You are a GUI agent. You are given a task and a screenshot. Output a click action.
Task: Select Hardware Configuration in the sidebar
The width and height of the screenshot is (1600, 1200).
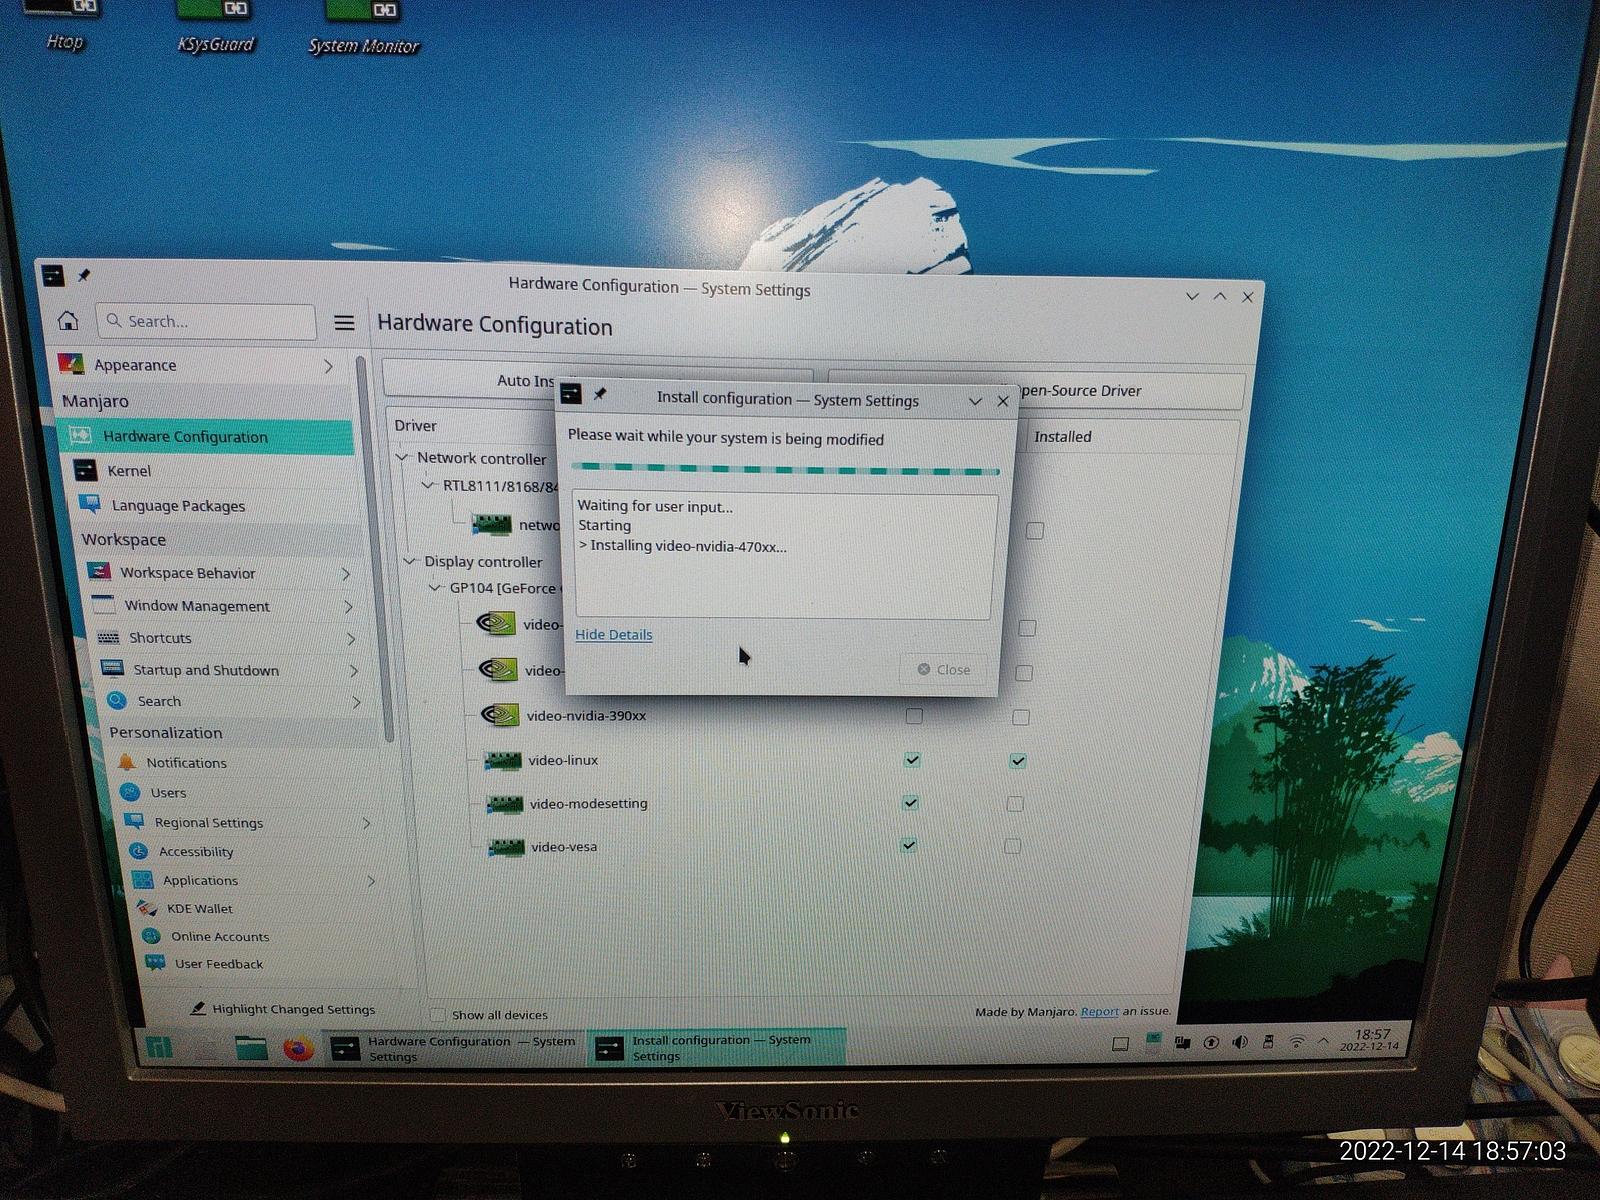click(x=205, y=436)
